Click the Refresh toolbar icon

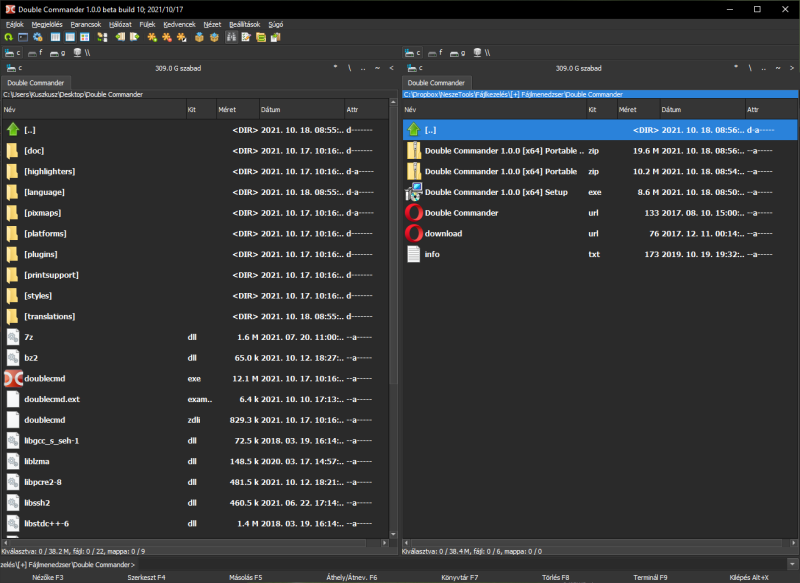(x=9, y=37)
